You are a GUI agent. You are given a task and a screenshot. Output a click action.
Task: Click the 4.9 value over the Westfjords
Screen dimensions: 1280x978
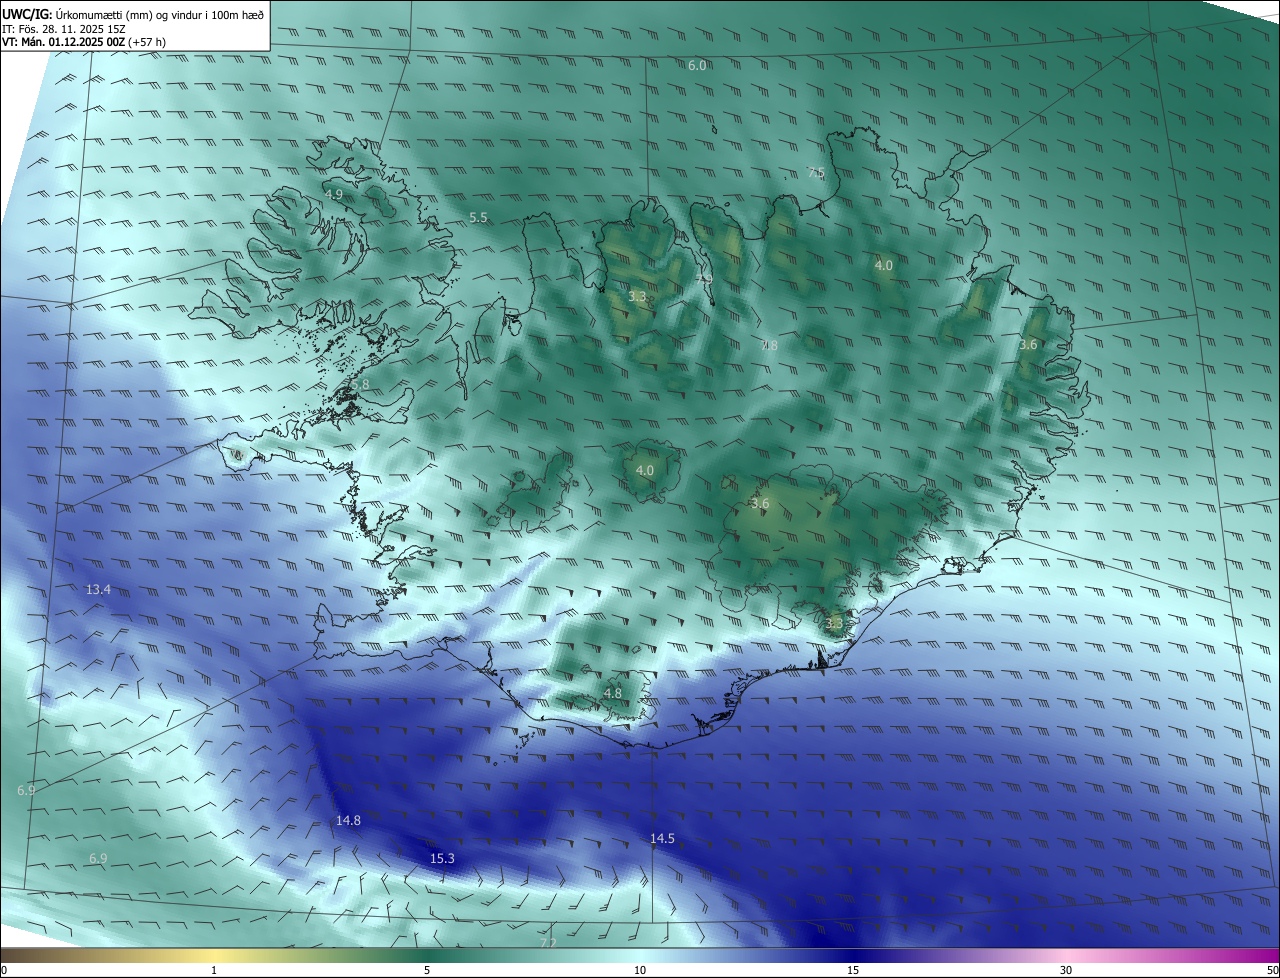pos(333,194)
